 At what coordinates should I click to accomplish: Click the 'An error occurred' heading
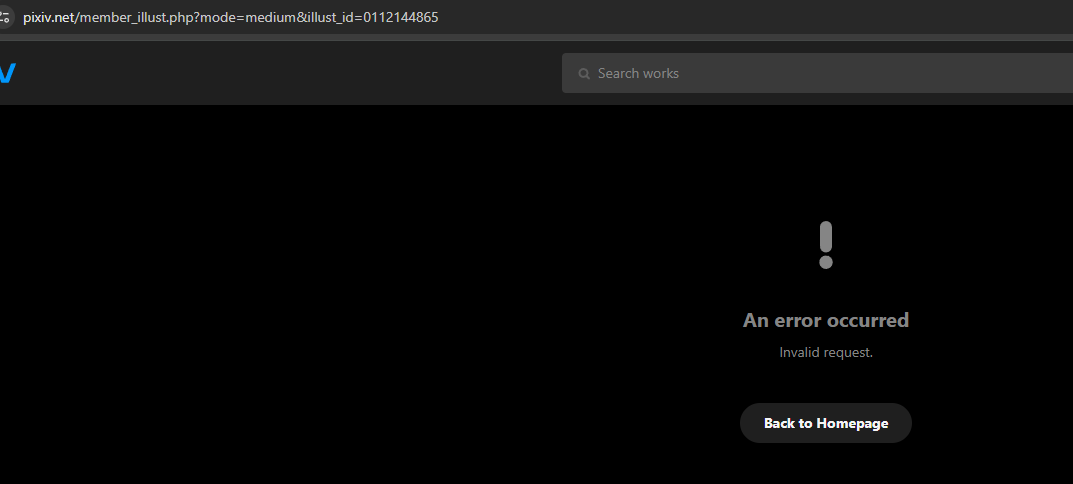pos(826,320)
